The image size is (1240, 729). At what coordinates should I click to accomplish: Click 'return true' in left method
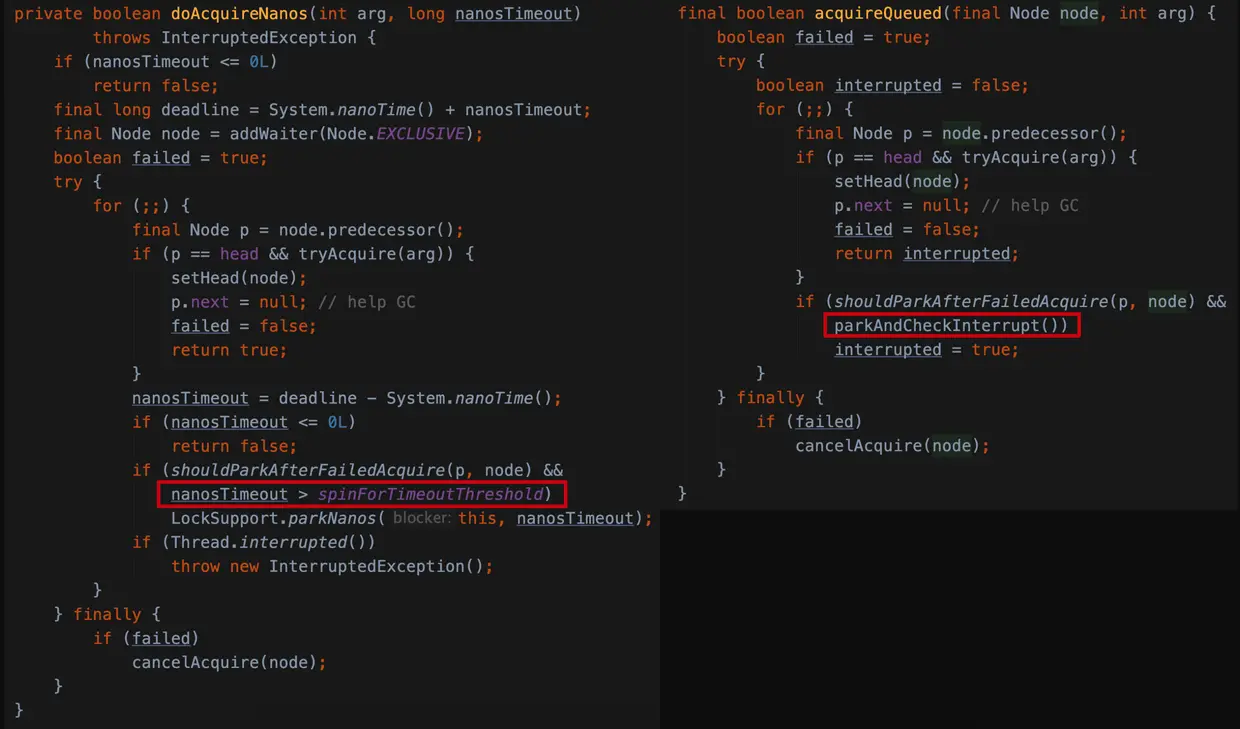[x=229, y=350]
